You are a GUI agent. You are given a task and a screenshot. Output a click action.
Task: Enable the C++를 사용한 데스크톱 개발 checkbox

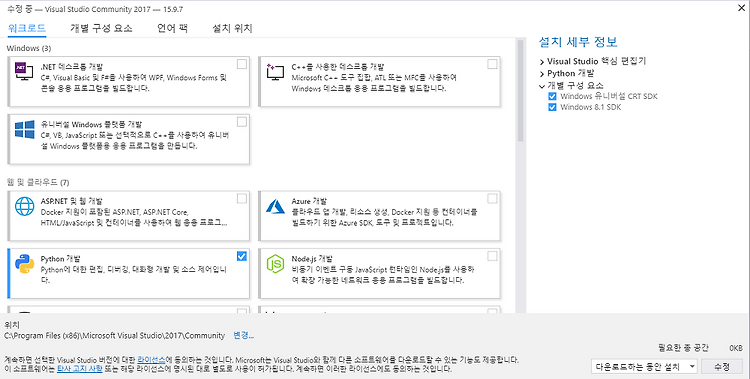tap(492, 64)
